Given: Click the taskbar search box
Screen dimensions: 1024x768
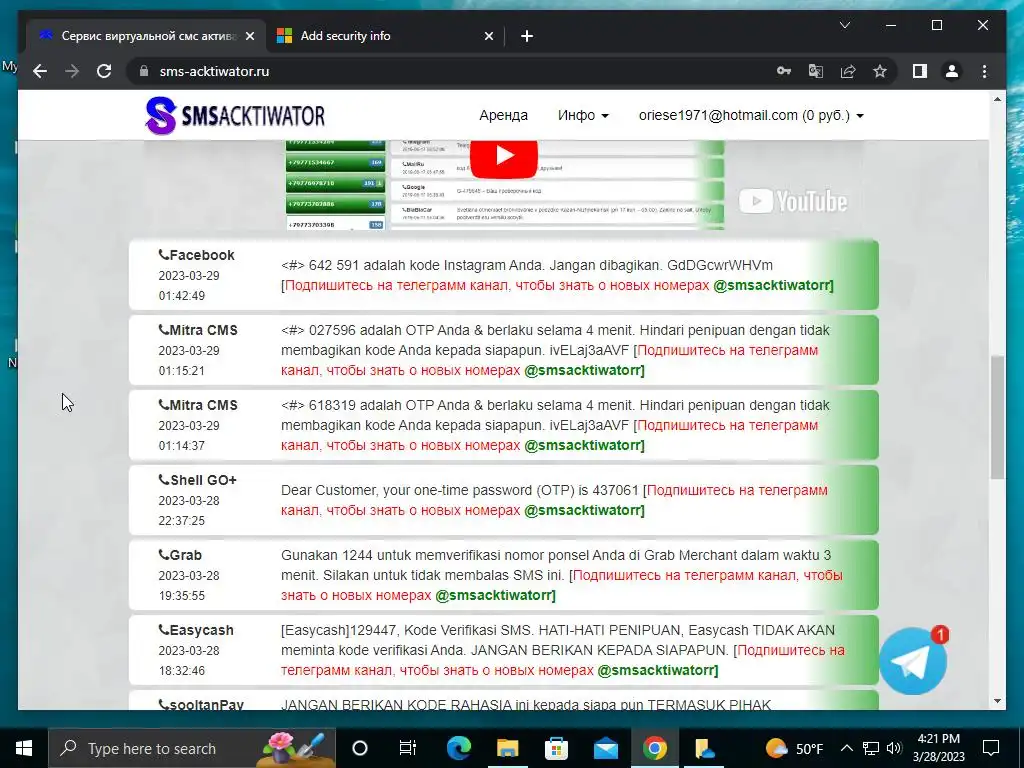Looking at the screenshot, I should (192, 748).
